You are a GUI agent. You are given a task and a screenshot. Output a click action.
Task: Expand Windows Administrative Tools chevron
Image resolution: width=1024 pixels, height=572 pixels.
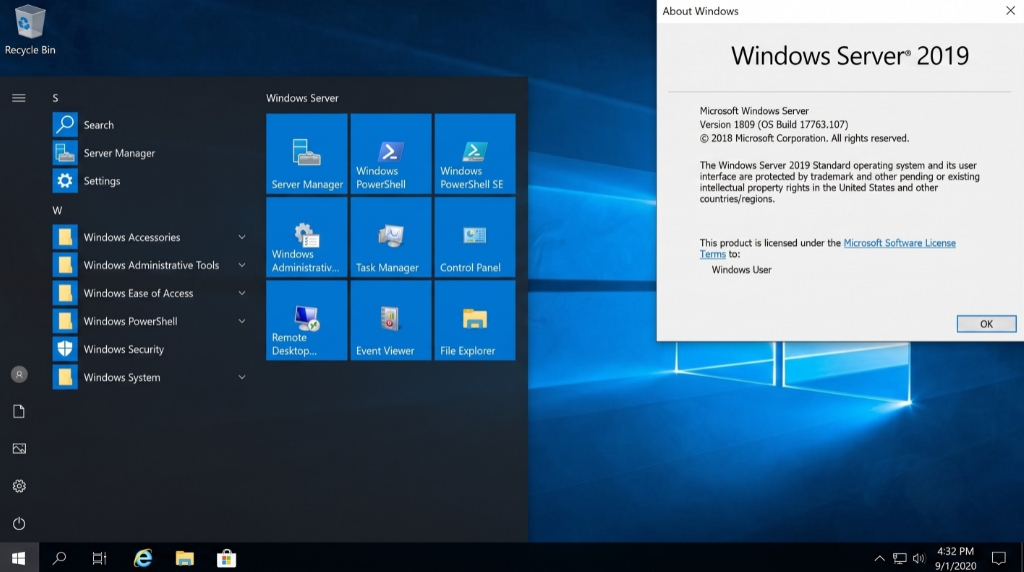click(x=242, y=265)
